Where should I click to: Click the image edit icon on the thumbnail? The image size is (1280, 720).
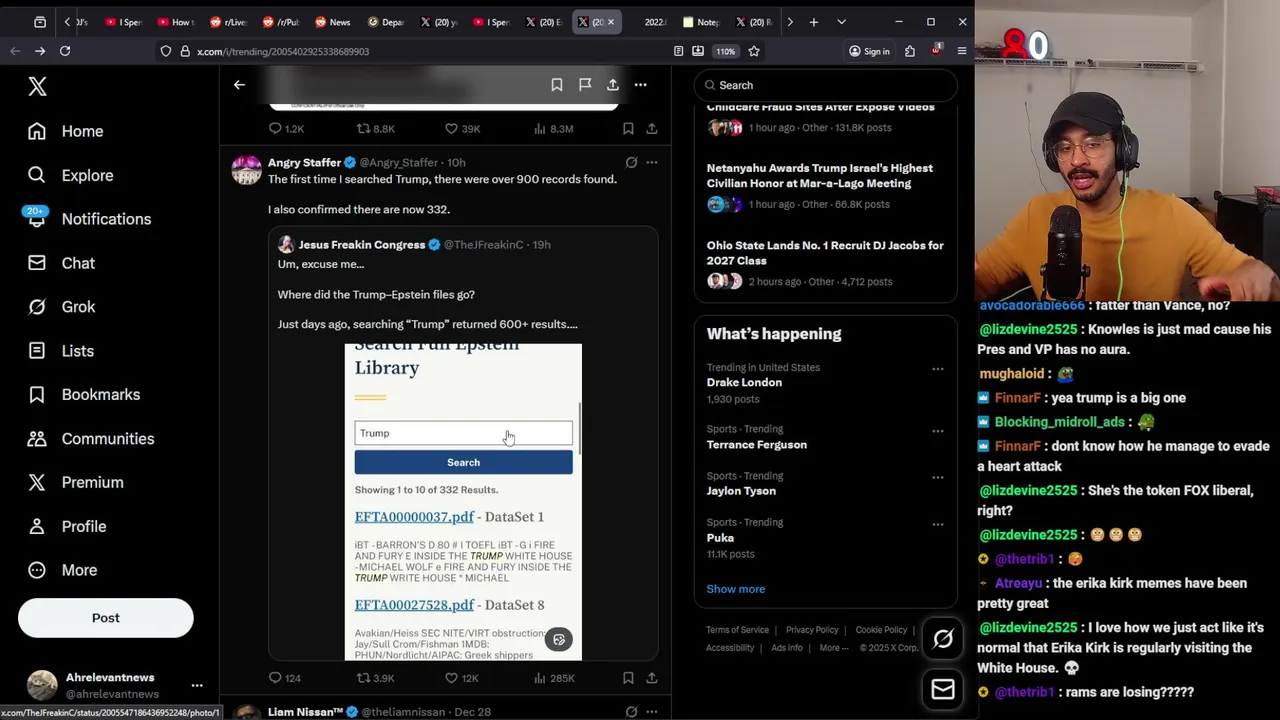559,640
